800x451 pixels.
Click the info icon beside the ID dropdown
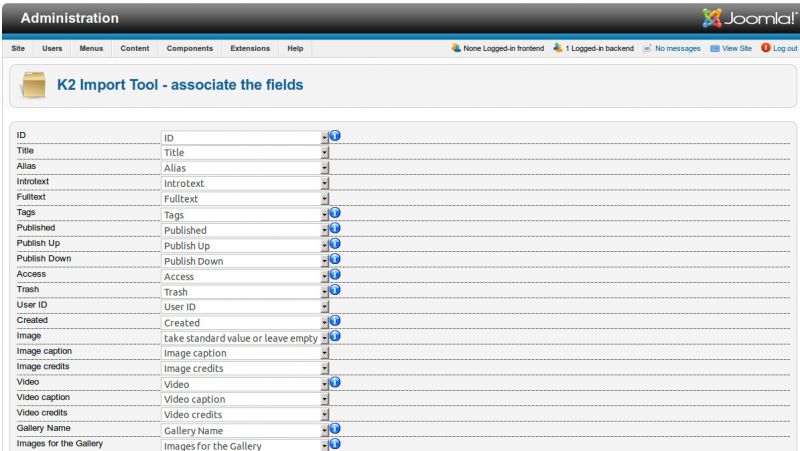pyautogui.click(x=335, y=136)
